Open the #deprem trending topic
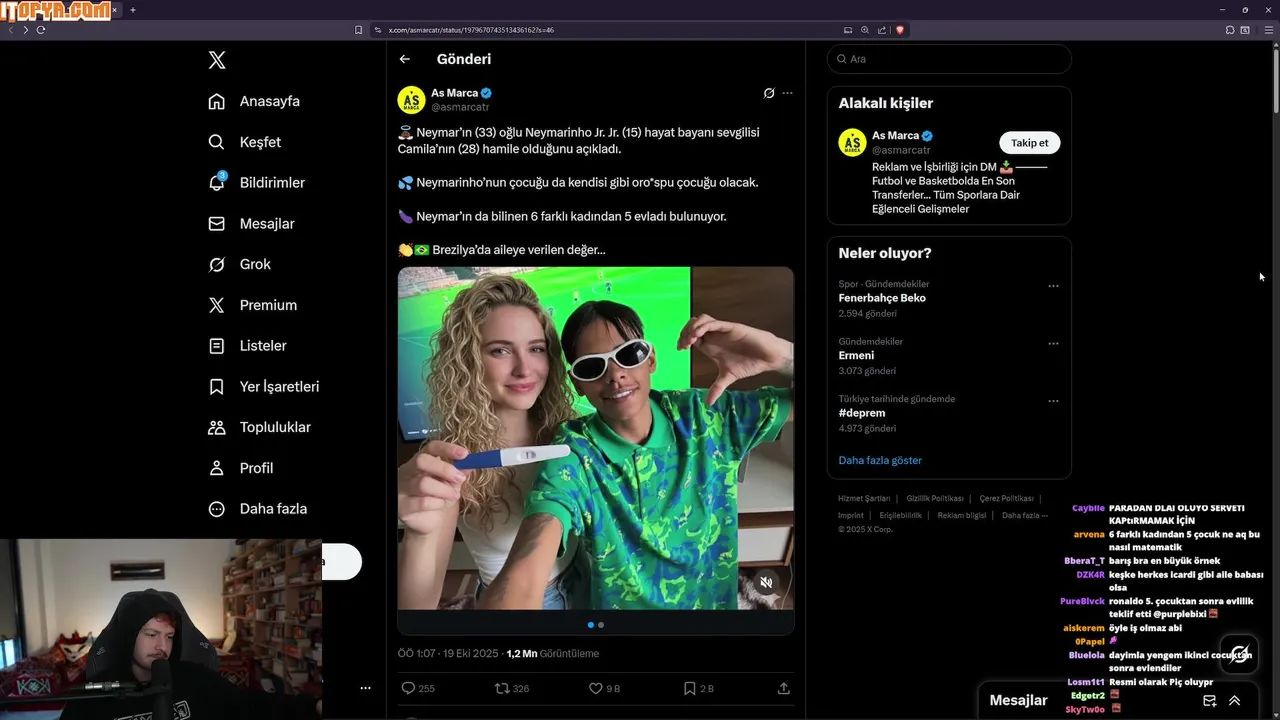This screenshot has width=1280, height=720. pos(862,412)
